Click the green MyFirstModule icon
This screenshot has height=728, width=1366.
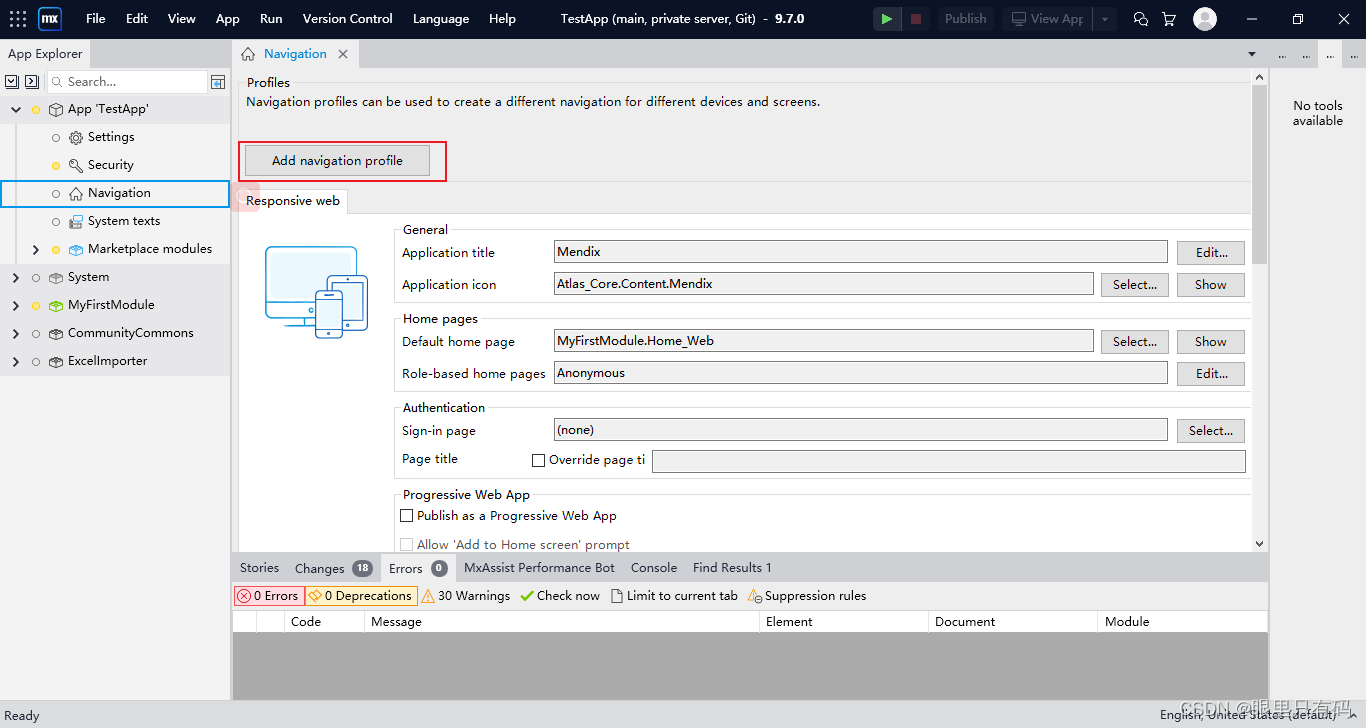(56, 305)
